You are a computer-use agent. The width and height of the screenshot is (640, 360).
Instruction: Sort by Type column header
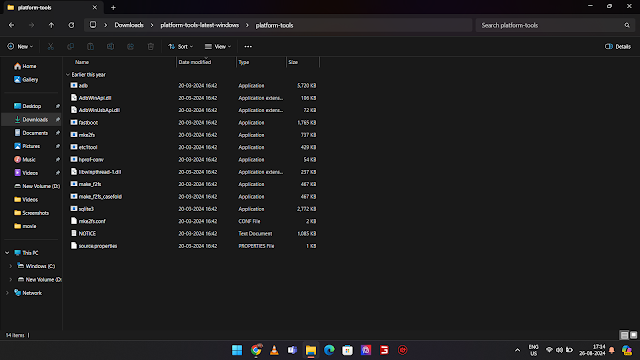[x=244, y=62]
